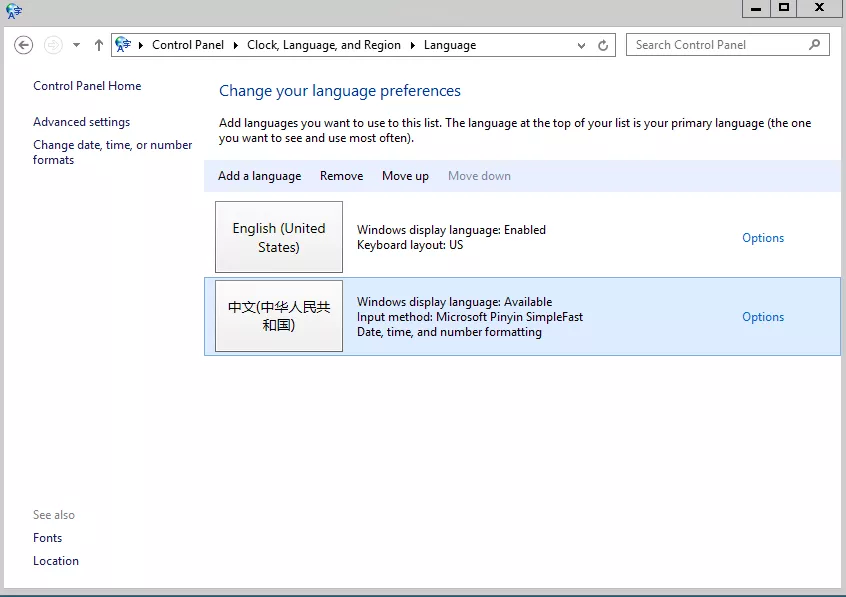This screenshot has height=597, width=846.
Task: Open the recent locations dropdown arrow
Action: (77, 45)
